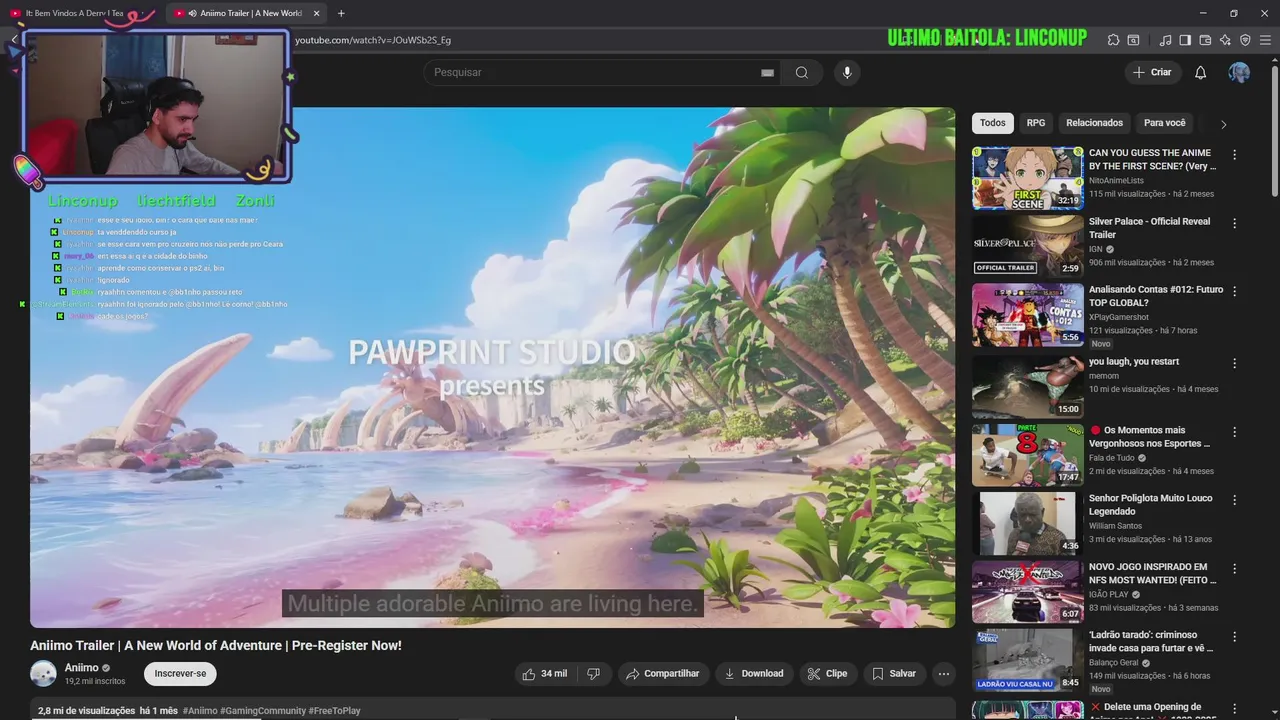Subscribe with the Inscrever-se button
The height and width of the screenshot is (720, 1280).
pos(180,674)
